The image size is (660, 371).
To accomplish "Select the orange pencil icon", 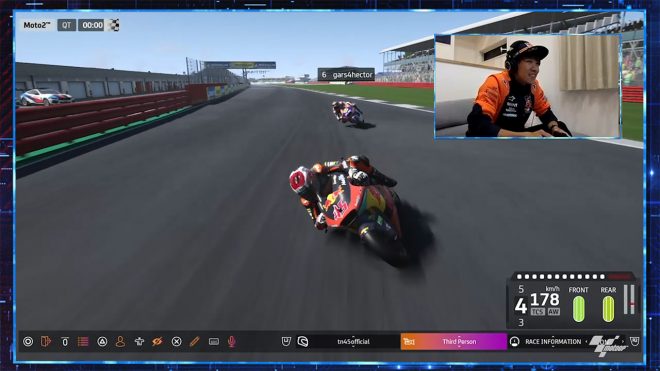I will click(194, 342).
